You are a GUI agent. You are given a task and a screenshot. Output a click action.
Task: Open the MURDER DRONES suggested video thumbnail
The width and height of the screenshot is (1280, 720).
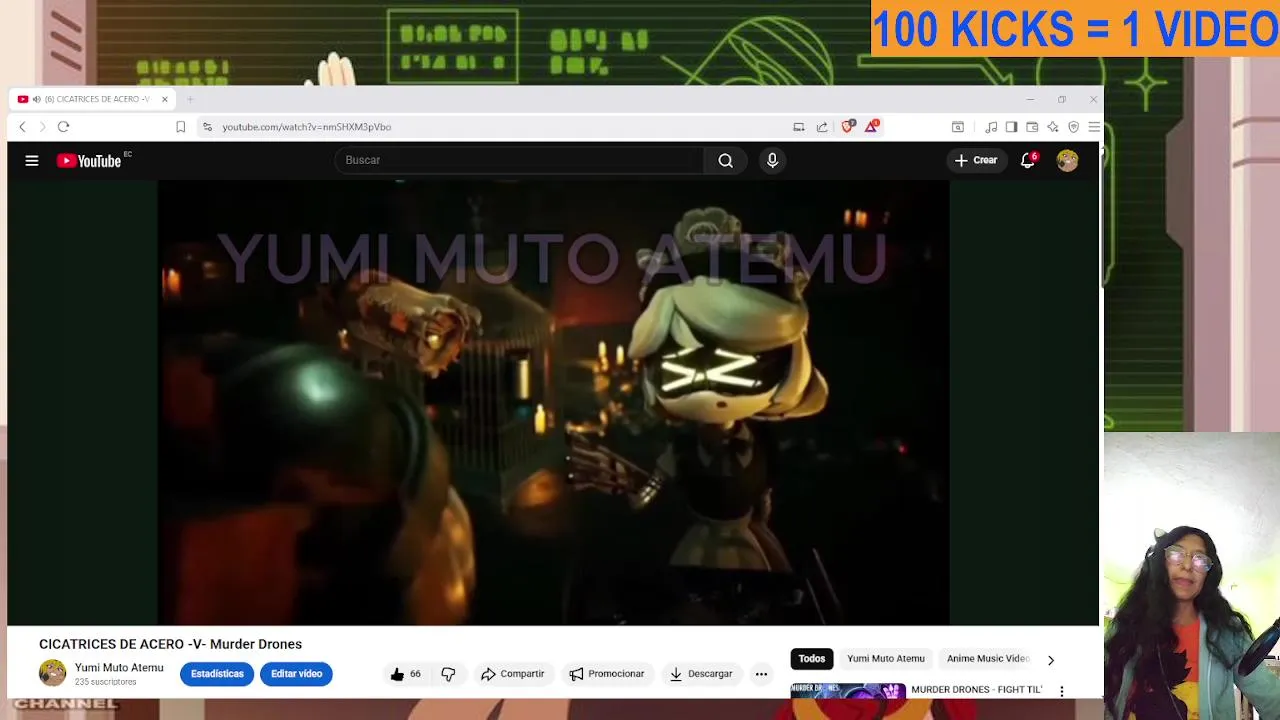[x=848, y=690]
